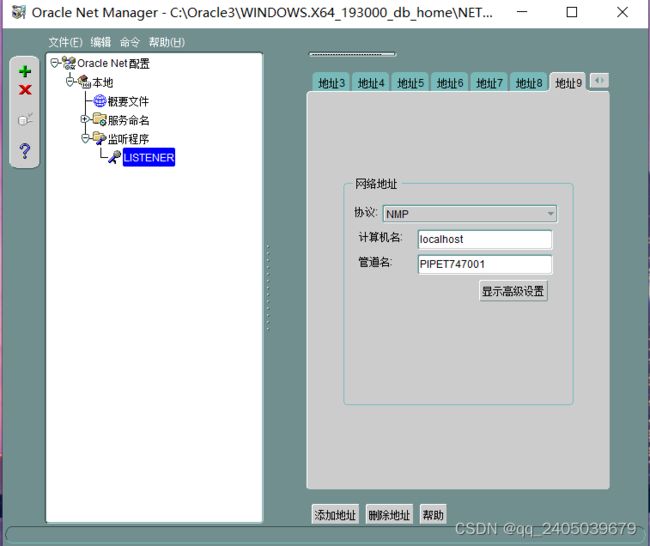Click the 删除地址 button

389,515
